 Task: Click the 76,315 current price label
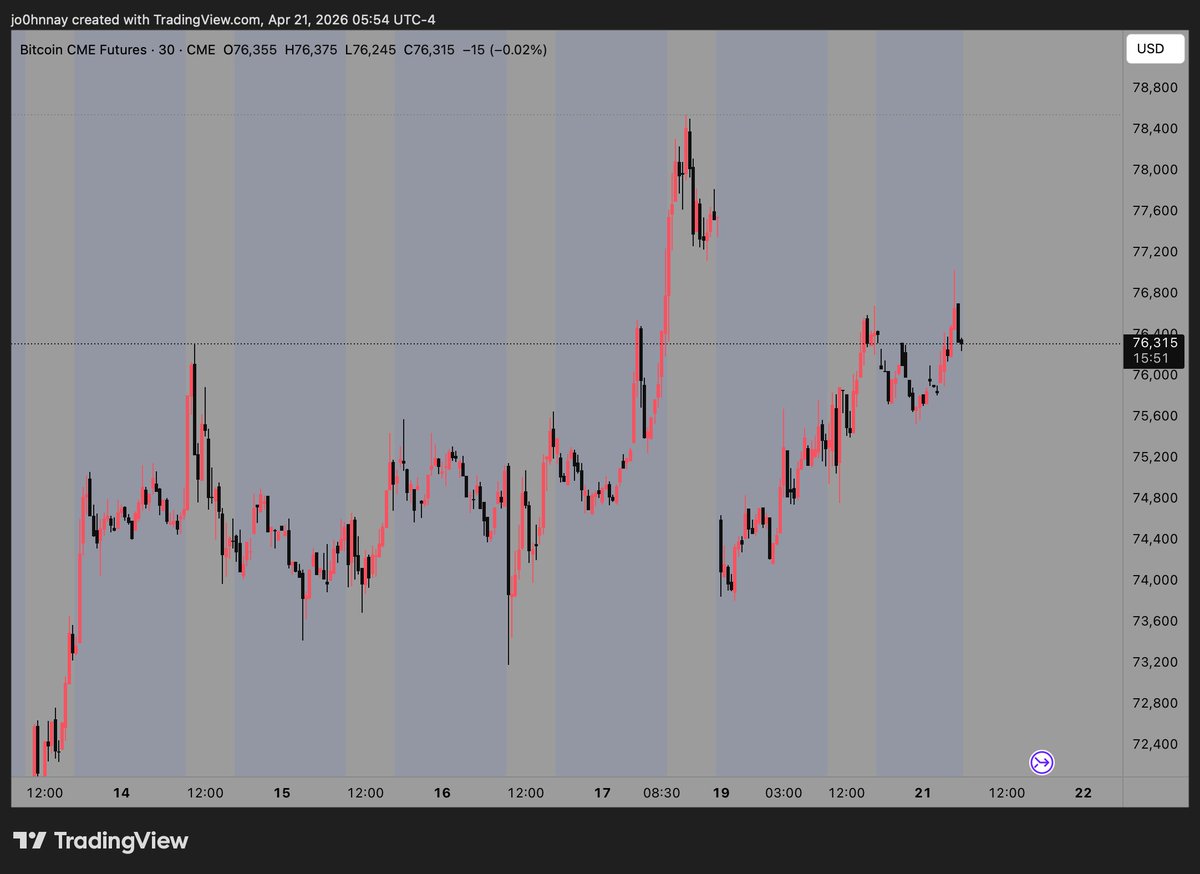point(1155,343)
